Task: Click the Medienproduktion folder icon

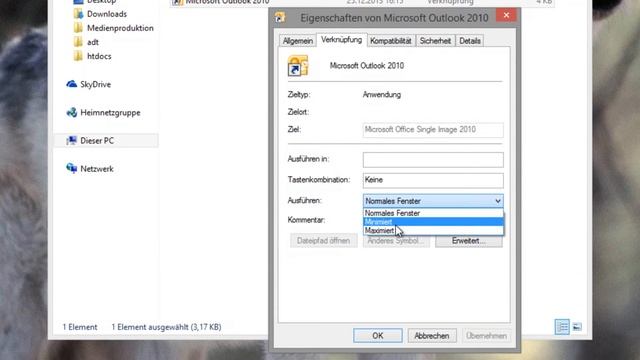Action: point(78,28)
